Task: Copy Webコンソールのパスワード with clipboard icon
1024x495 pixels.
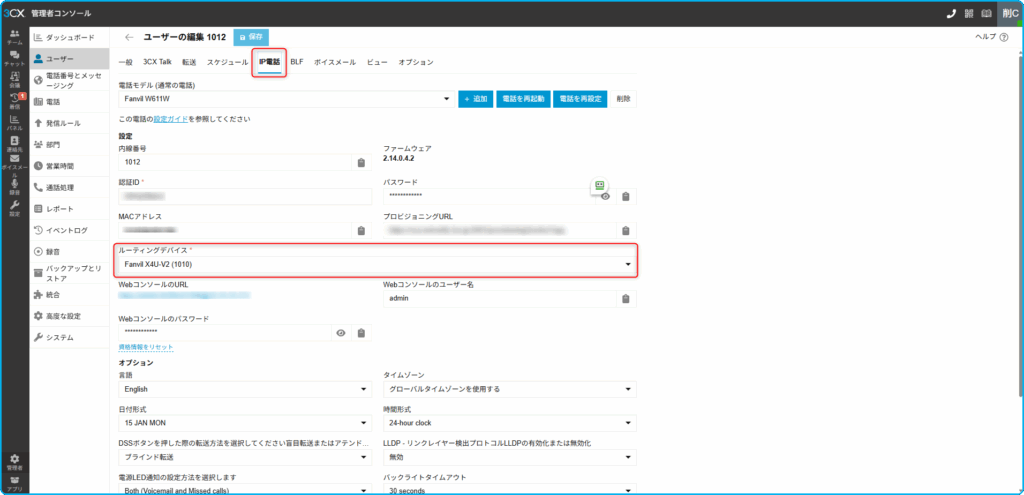Action: coord(361,333)
